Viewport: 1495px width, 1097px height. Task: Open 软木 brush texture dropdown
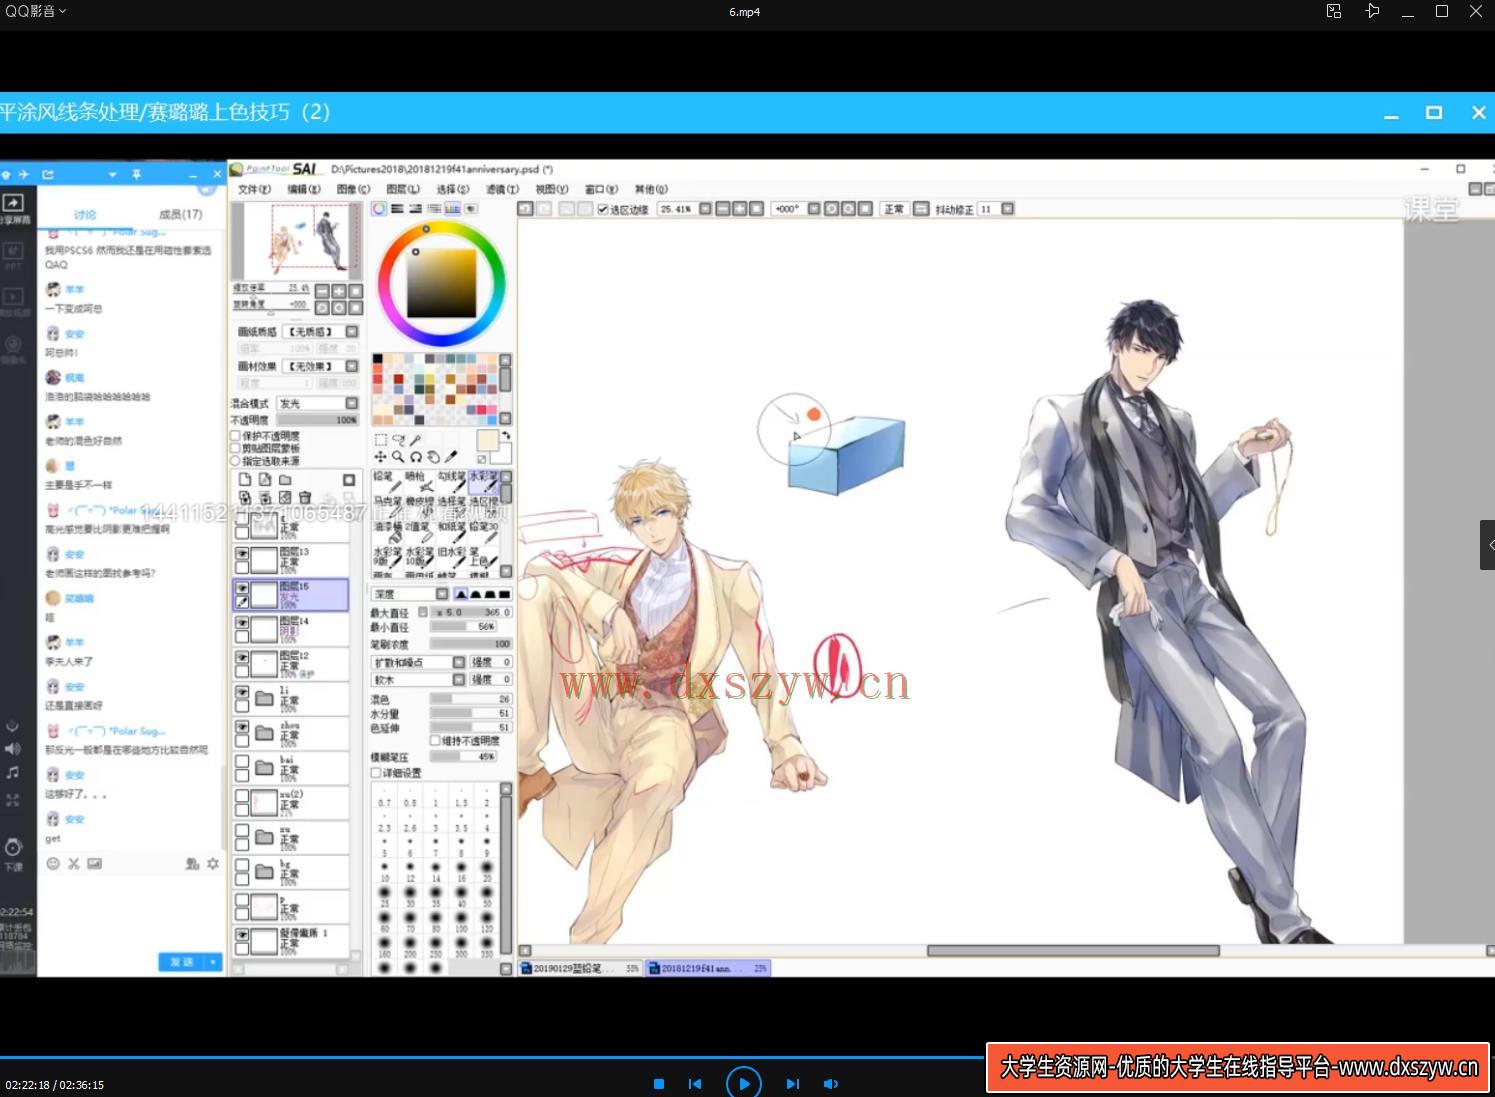[x=459, y=679]
